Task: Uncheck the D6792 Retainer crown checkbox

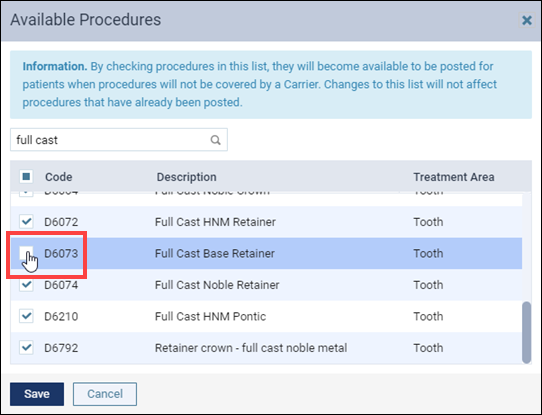Action: pos(26,348)
